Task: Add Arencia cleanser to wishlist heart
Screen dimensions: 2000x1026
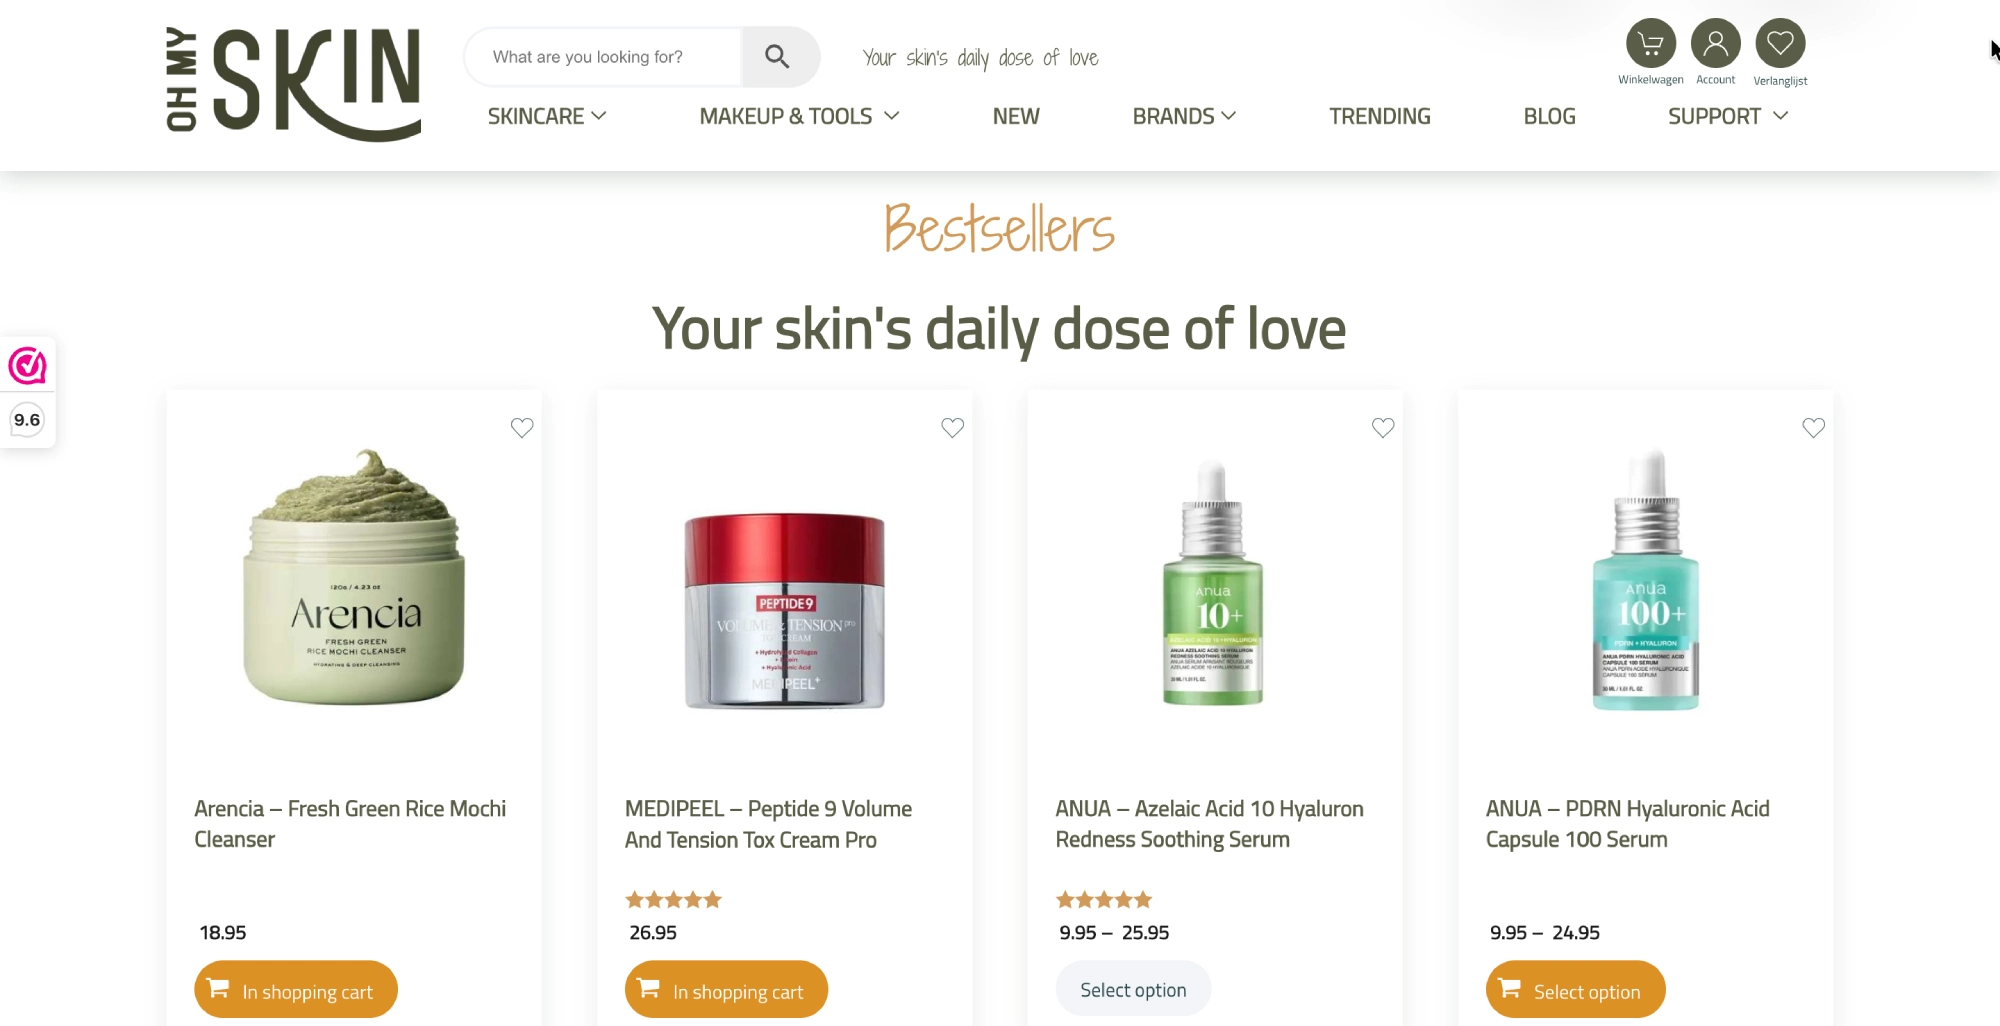Action: point(522,428)
